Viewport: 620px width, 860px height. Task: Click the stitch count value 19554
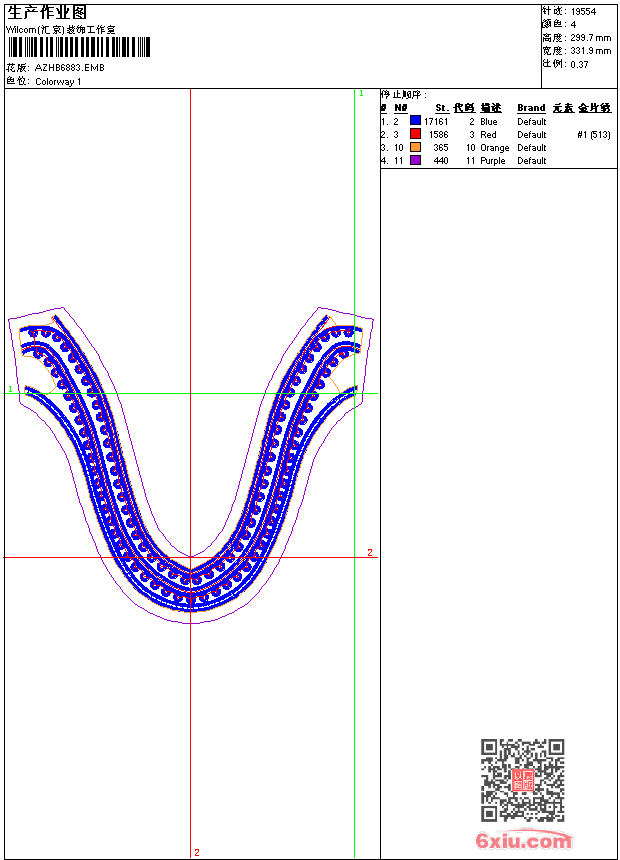pyautogui.click(x=583, y=11)
